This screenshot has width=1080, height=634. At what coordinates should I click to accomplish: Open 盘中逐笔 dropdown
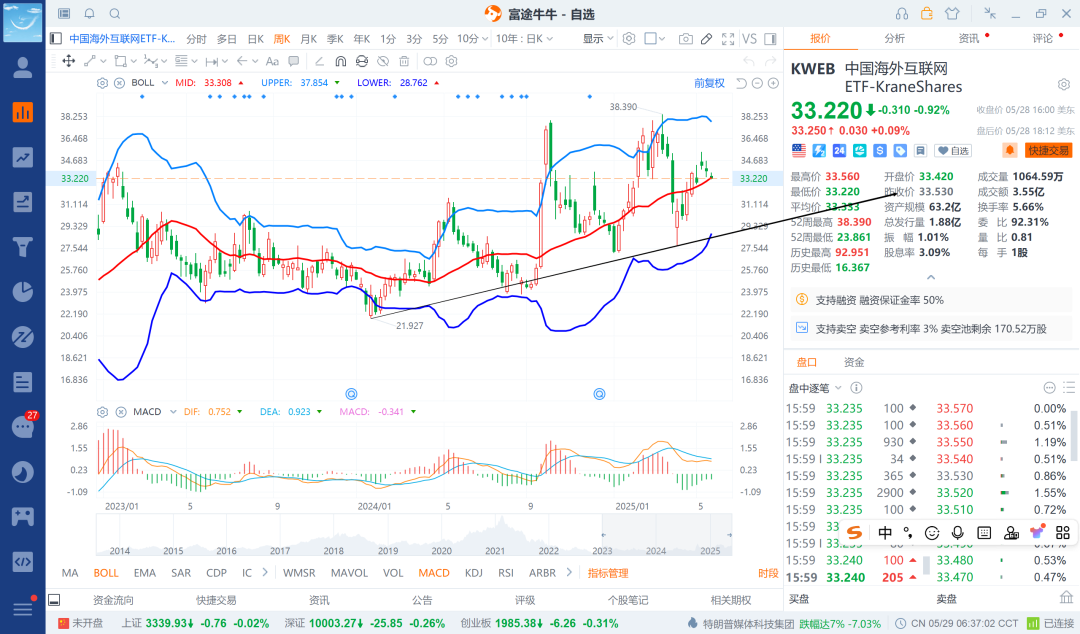816,388
